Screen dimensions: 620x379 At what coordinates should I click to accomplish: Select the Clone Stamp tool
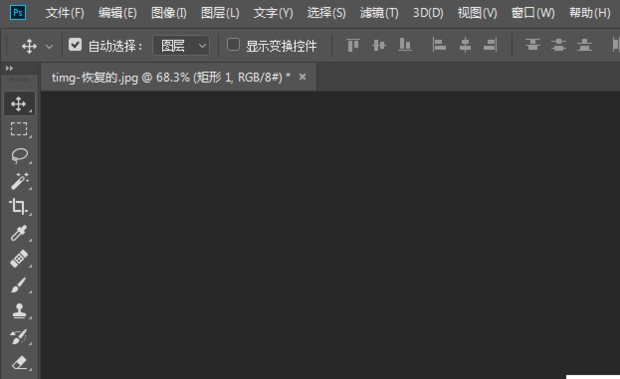tap(19, 311)
